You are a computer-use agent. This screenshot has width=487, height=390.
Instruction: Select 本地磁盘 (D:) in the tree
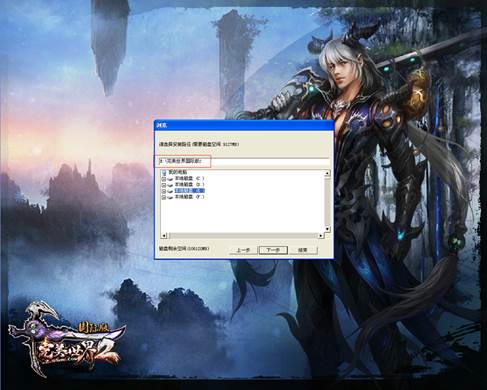(x=189, y=184)
